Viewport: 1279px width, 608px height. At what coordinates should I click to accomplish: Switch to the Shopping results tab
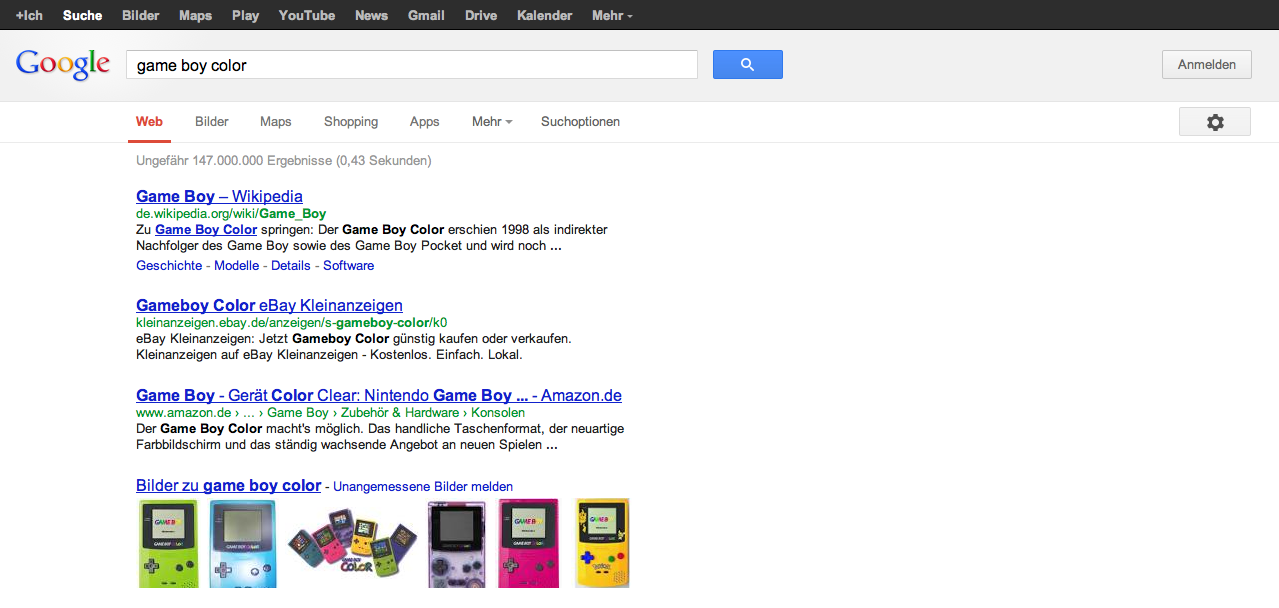[x=351, y=122]
